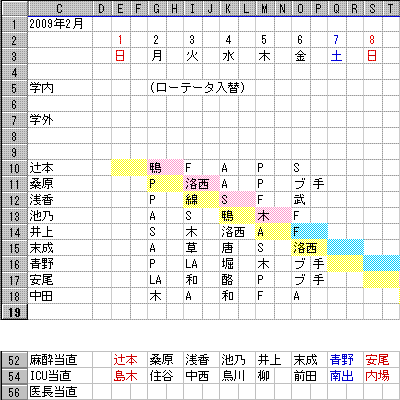This screenshot has height=400, width=400.
Task: Click the 2009年2月 title cell
Action: coord(60,24)
